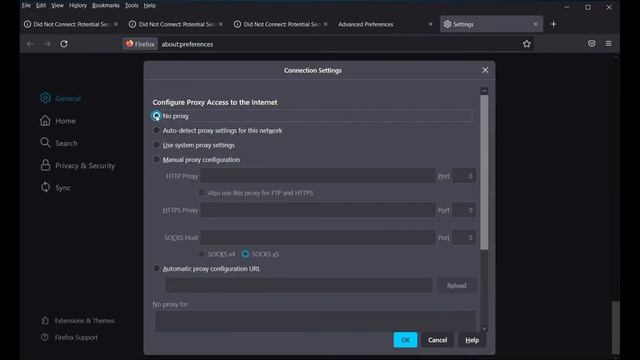The width and height of the screenshot is (640, 360).
Task: Close the Advanced Preferences tab
Action: [430, 24]
